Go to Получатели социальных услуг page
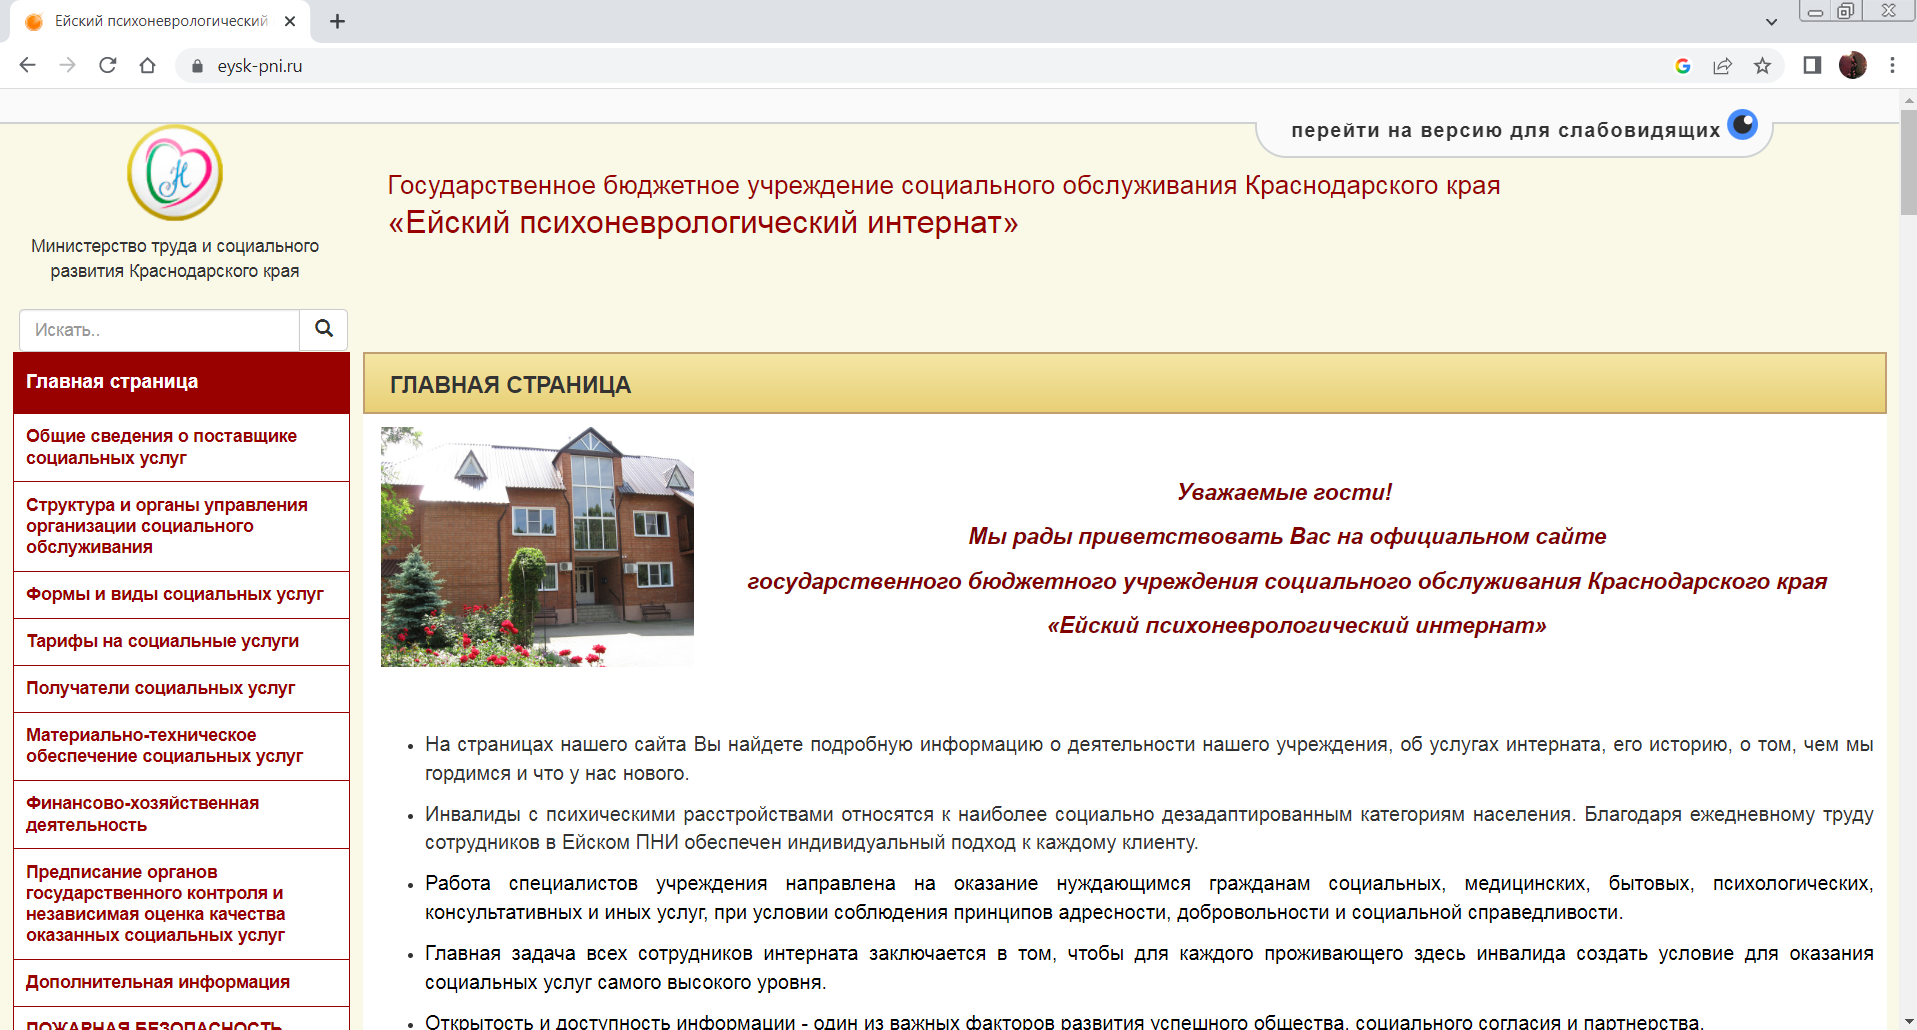 160,688
